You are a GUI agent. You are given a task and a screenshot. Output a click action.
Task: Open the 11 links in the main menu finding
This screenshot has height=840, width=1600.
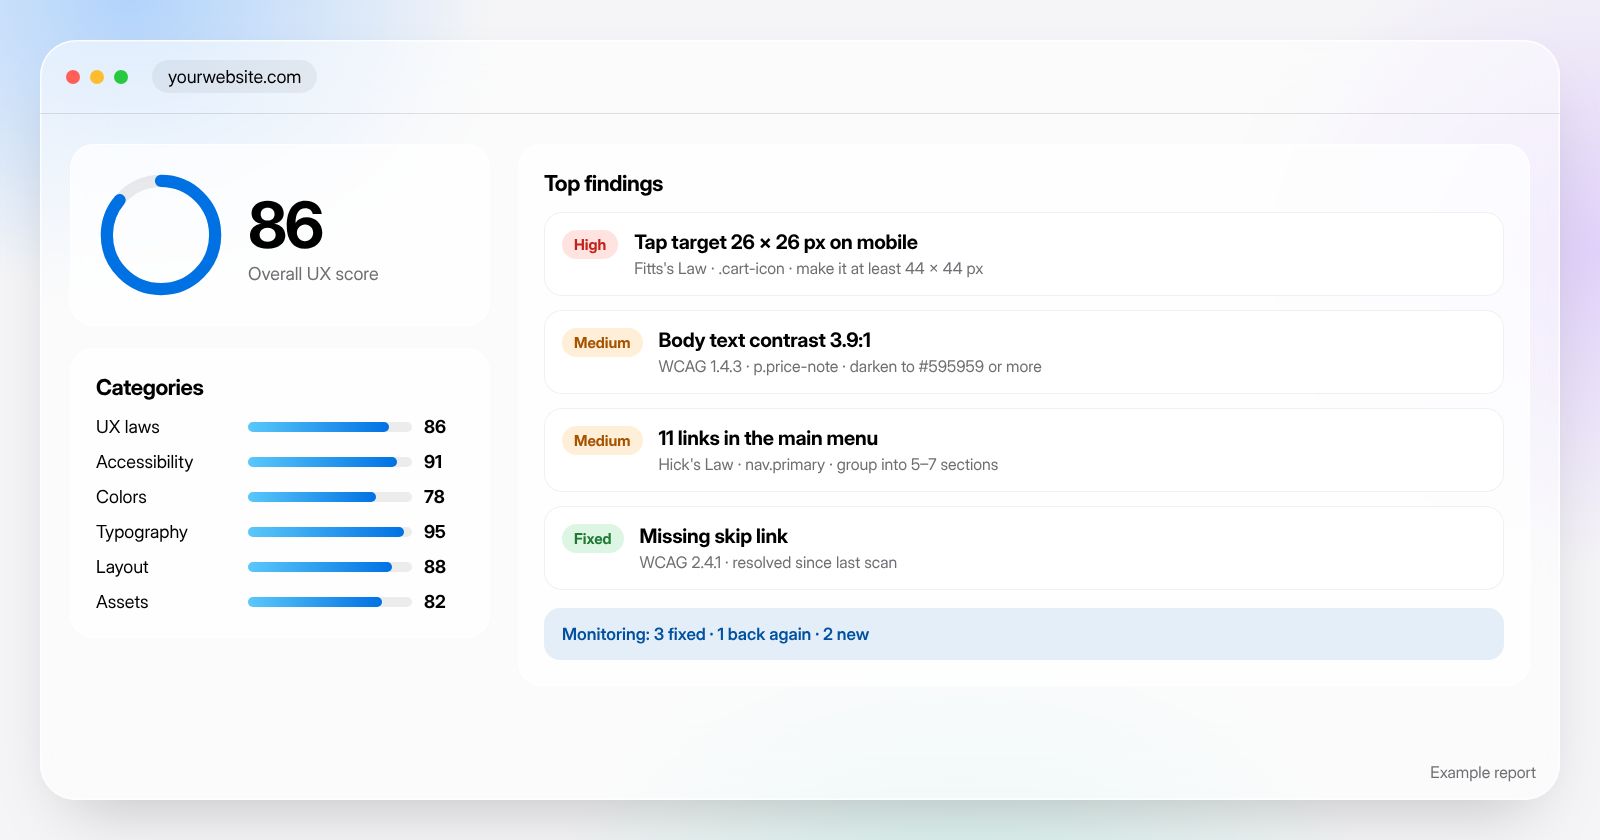click(x=1024, y=450)
